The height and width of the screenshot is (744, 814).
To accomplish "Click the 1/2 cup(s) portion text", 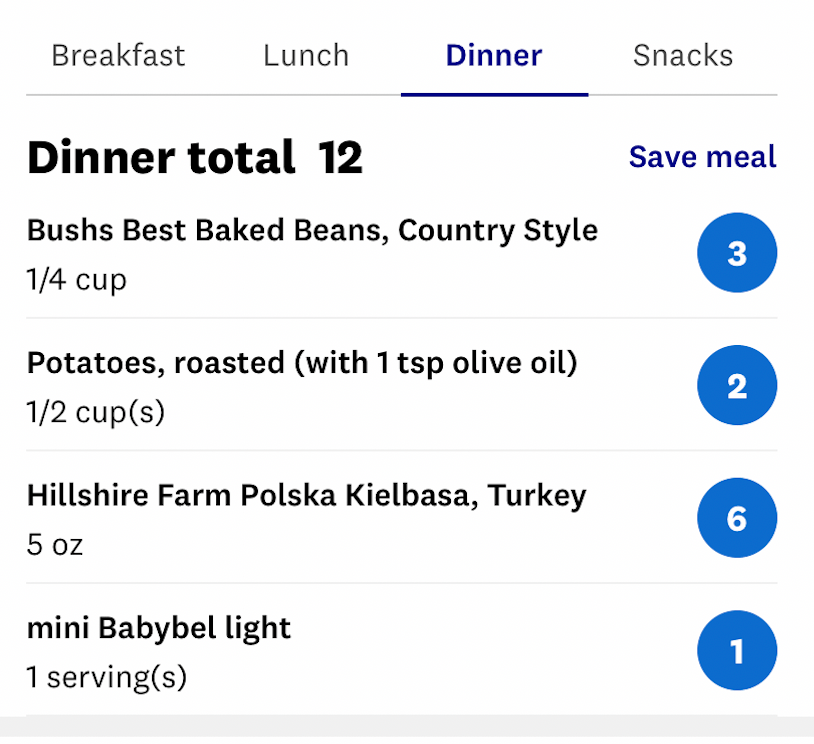I will click(x=96, y=412).
